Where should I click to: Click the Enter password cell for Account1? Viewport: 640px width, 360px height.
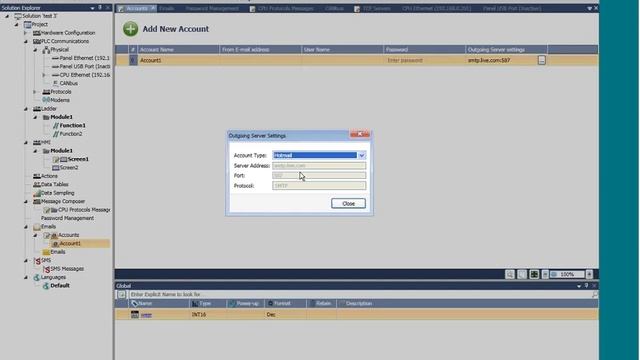pos(424,60)
